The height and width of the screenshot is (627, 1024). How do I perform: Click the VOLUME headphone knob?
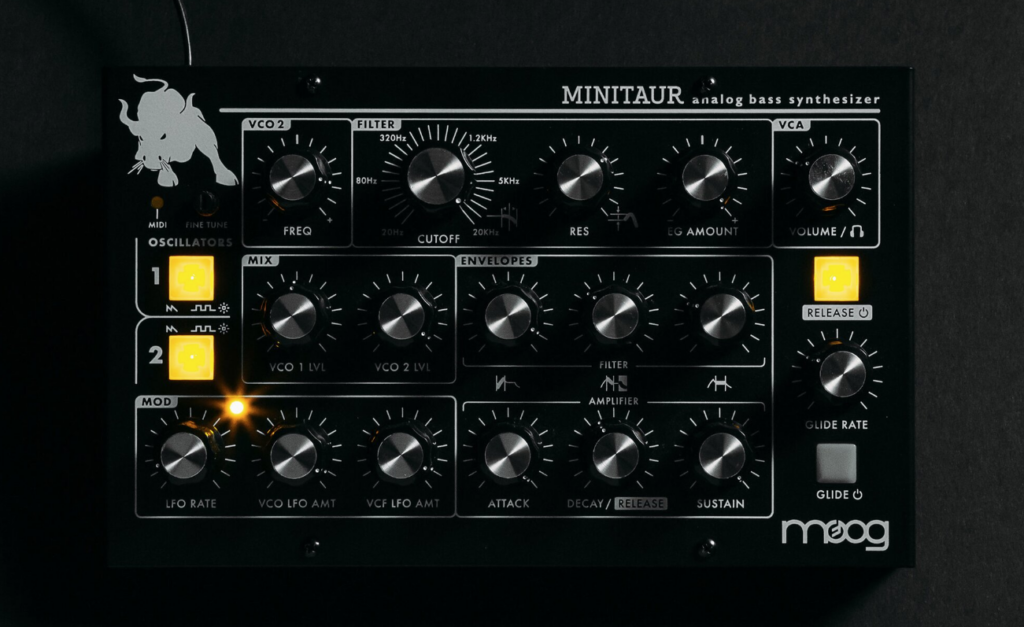[x=831, y=177]
